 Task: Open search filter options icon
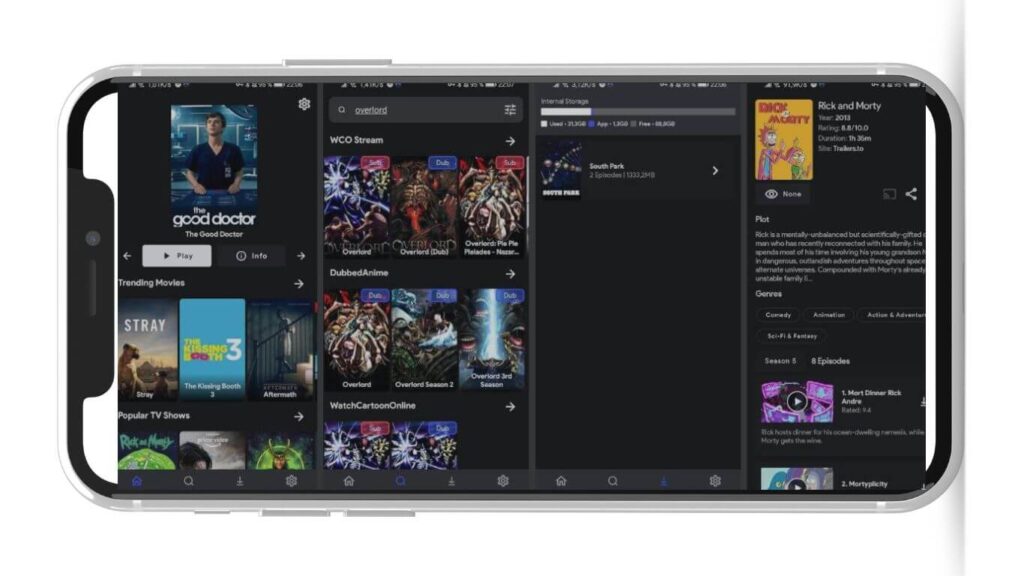pos(510,110)
